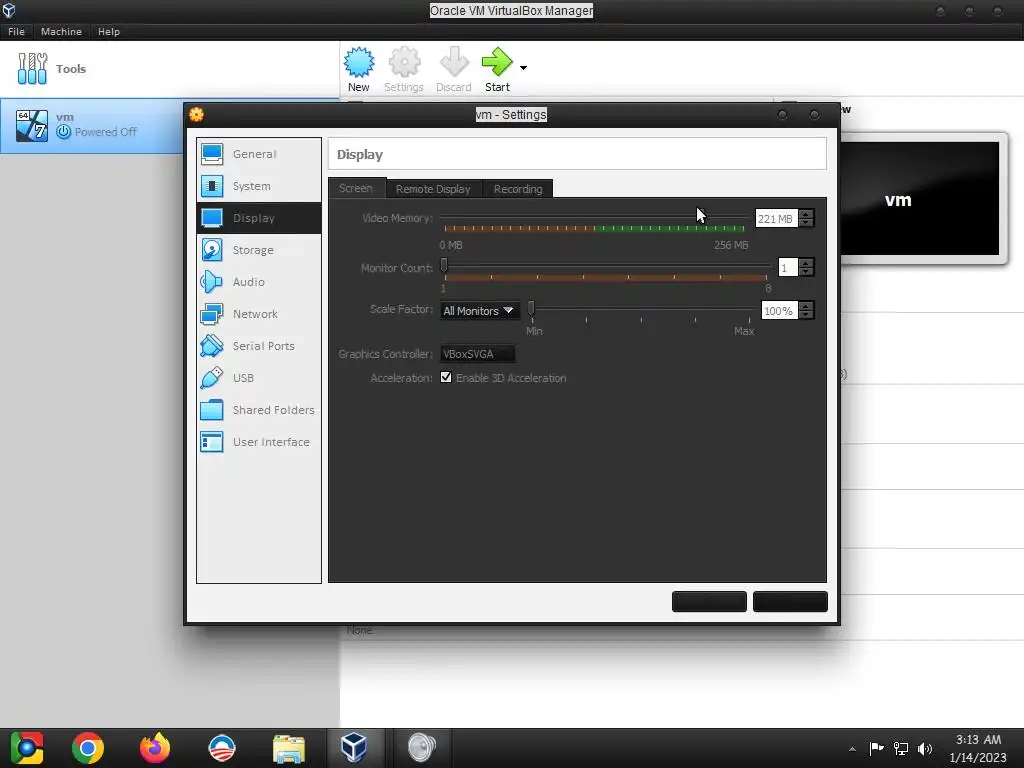
Task: Click the left dark button at dialog bottom
Action: [709, 601]
